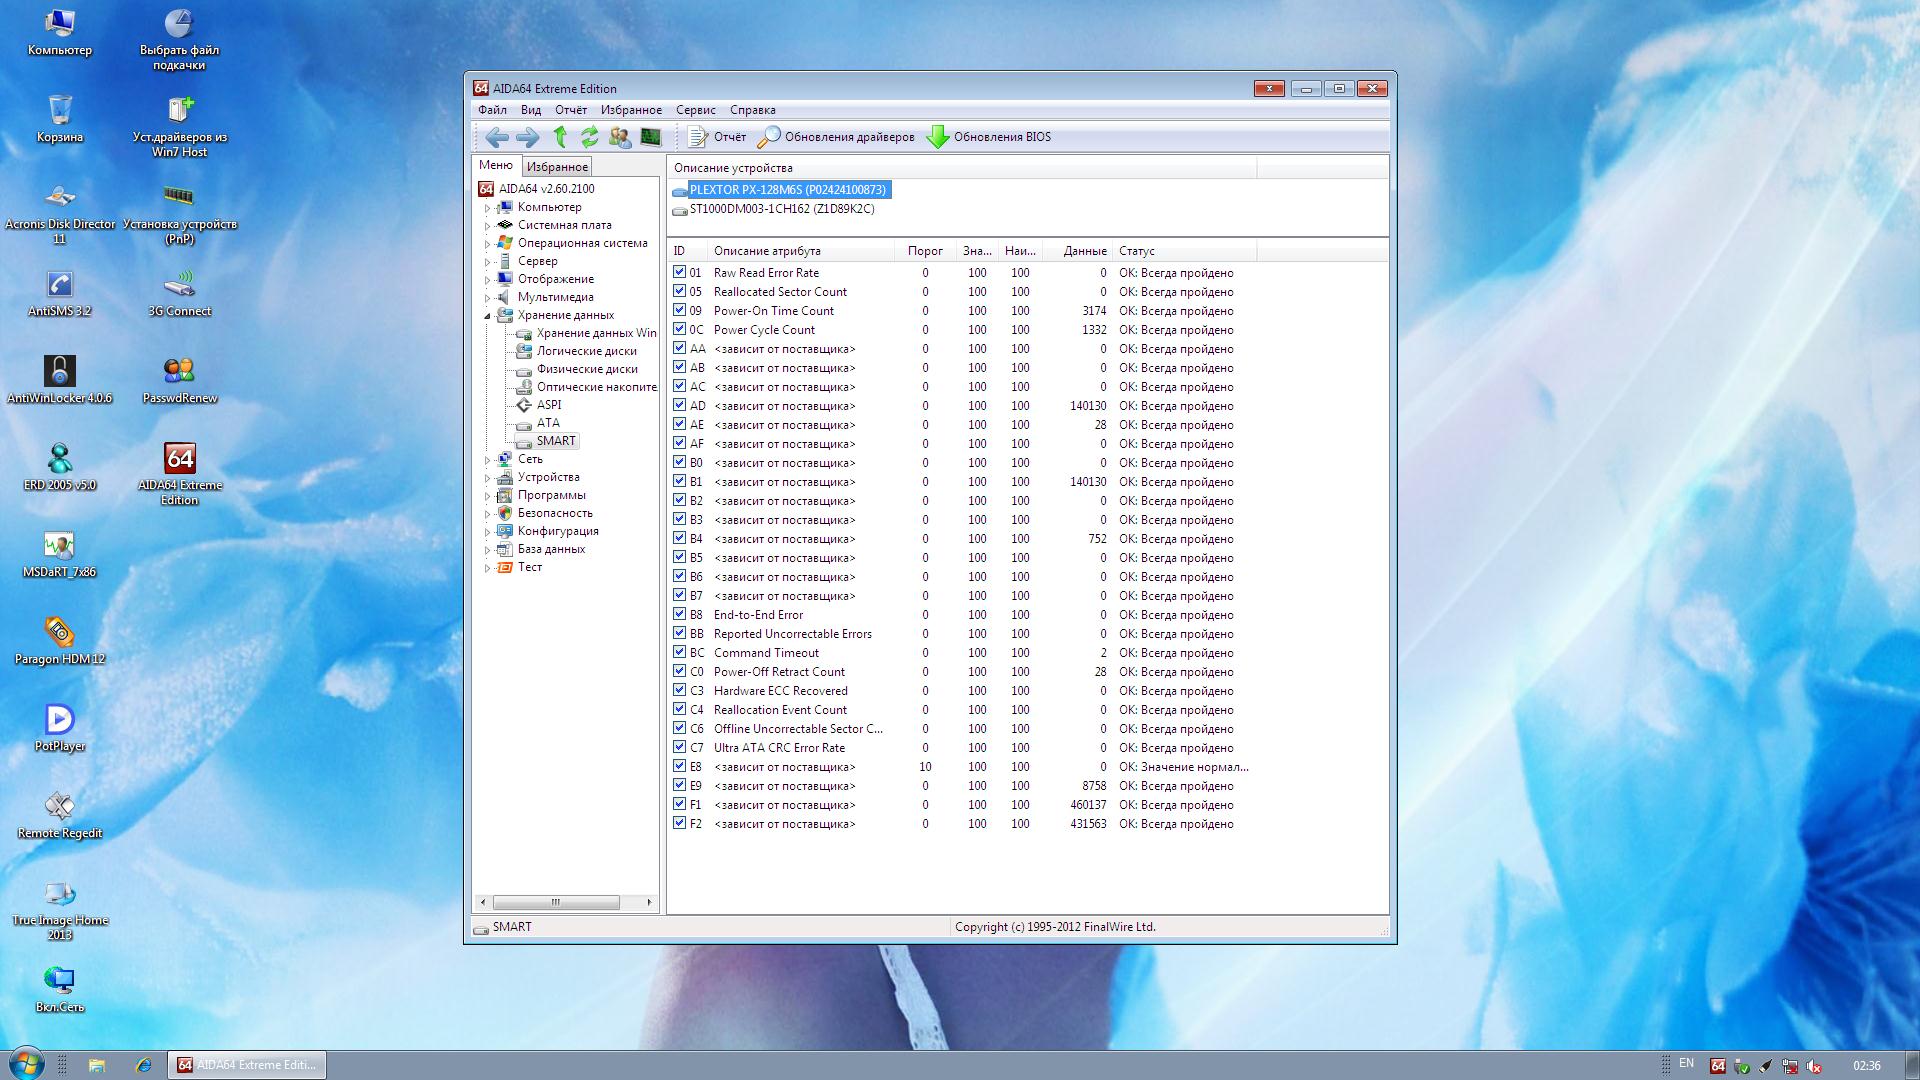Expand the Сеть tree node
The width and height of the screenshot is (1920, 1080).
[x=488, y=460]
